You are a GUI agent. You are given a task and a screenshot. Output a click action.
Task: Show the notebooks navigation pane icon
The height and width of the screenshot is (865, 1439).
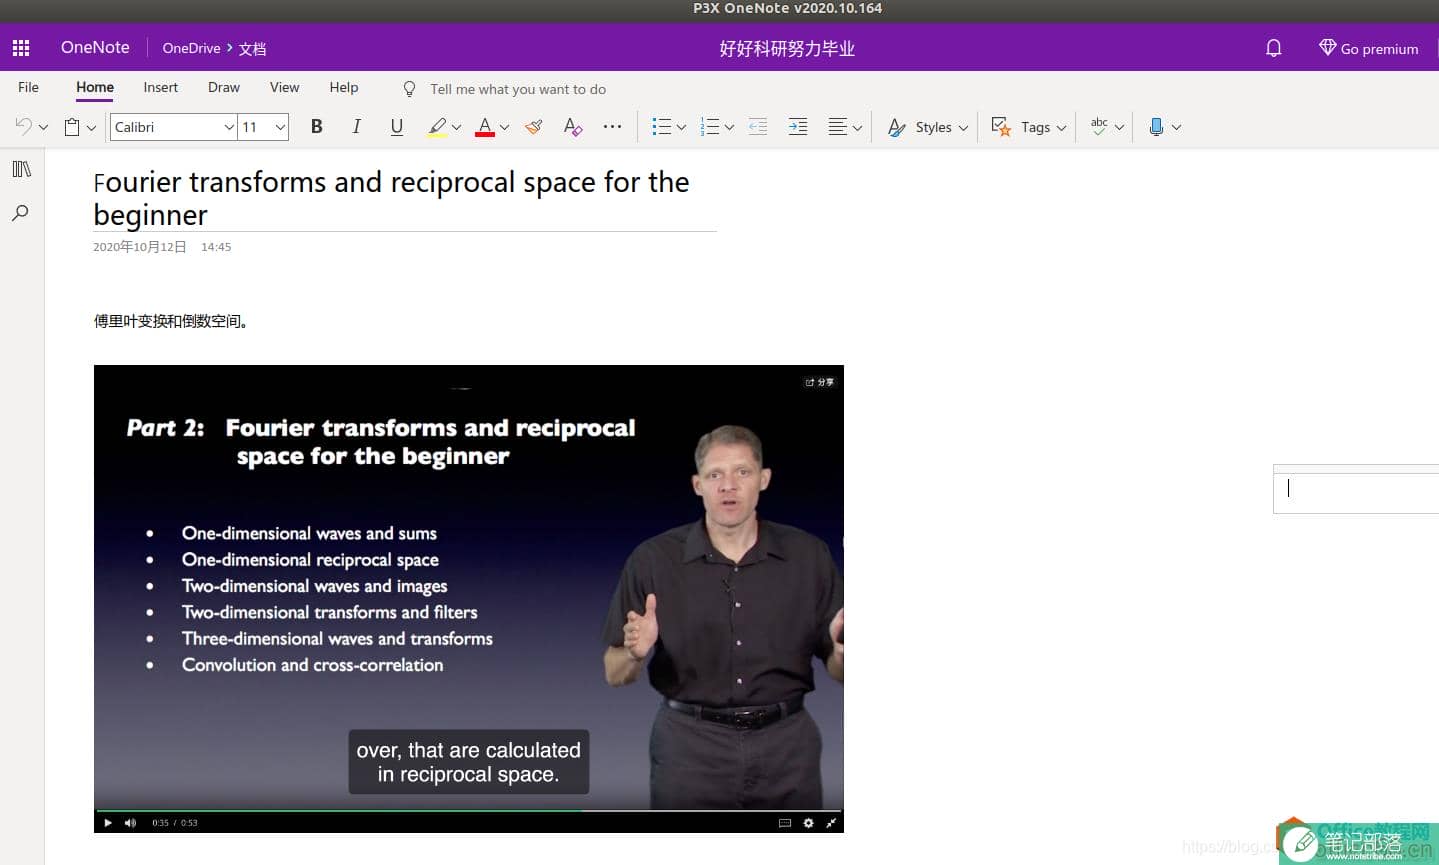click(x=21, y=169)
